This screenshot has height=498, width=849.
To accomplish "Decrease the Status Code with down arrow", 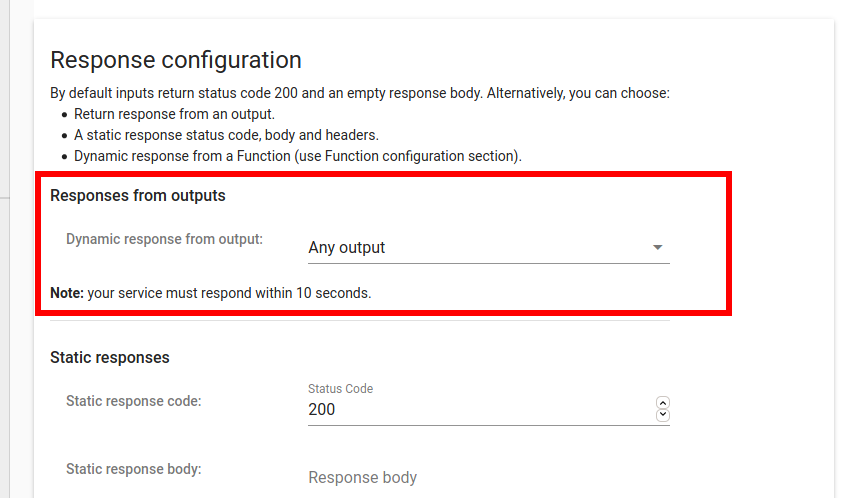I will click(662, 415).
